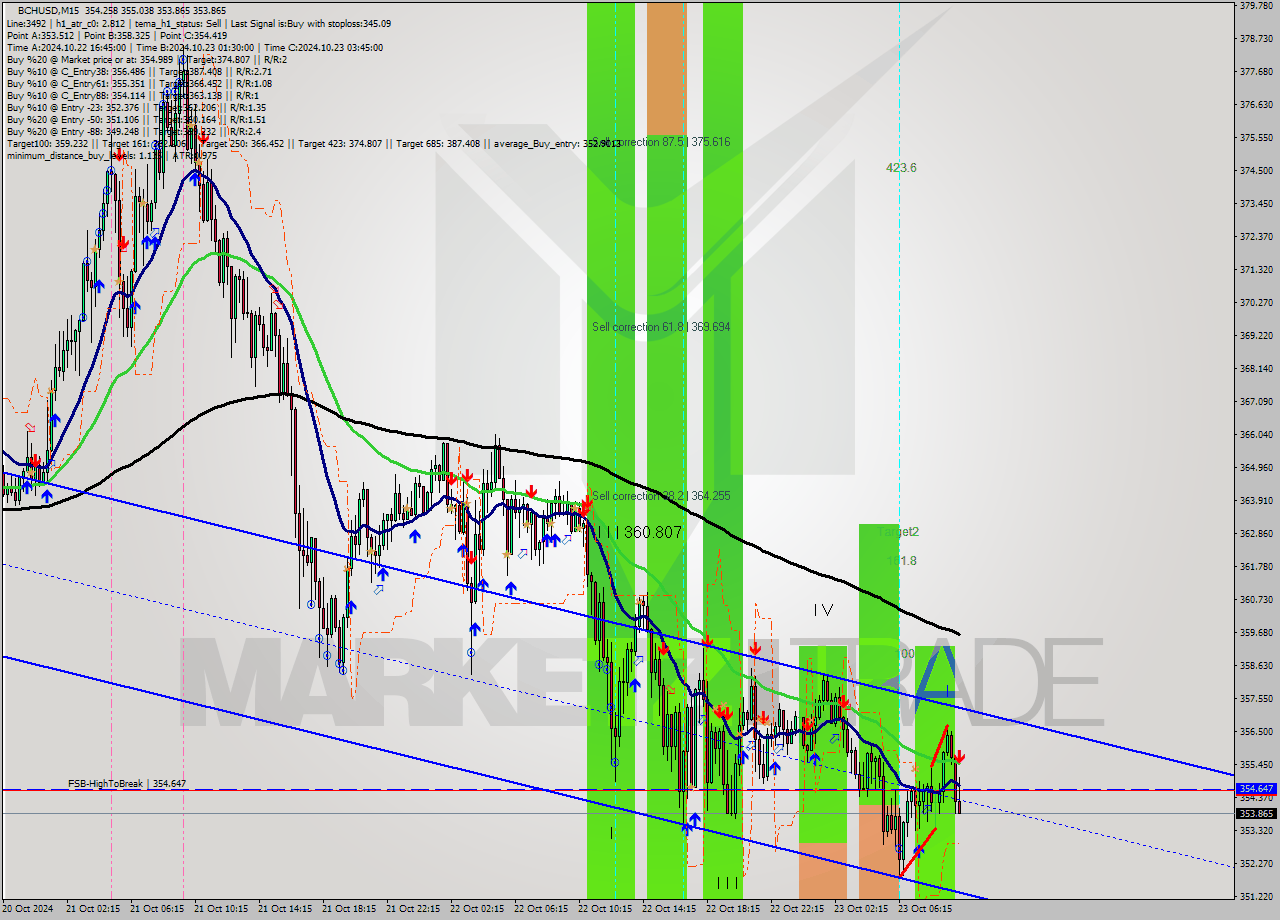The width and height of the screenshot is (1280, 920).
Task: Click the 379.780 price scale value
Action: (x=1255, y=6)
